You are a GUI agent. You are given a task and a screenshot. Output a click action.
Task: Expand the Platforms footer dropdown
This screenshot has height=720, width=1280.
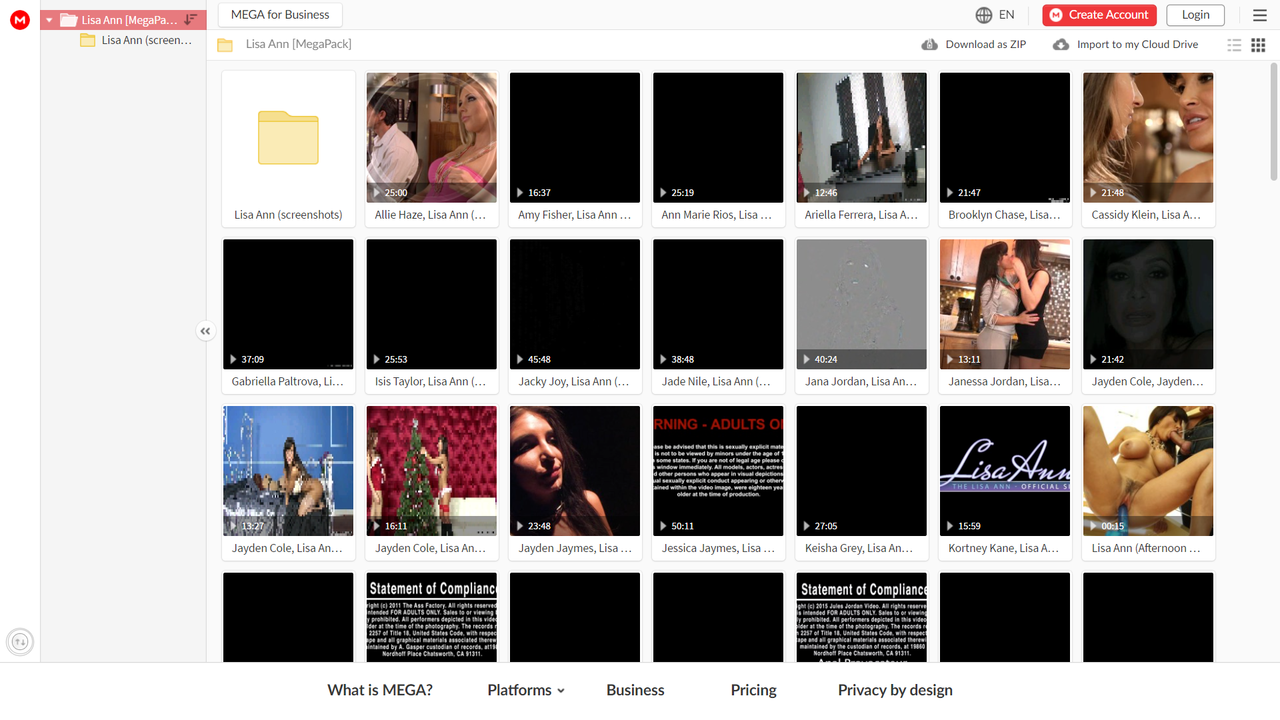(x=526, y=690)
